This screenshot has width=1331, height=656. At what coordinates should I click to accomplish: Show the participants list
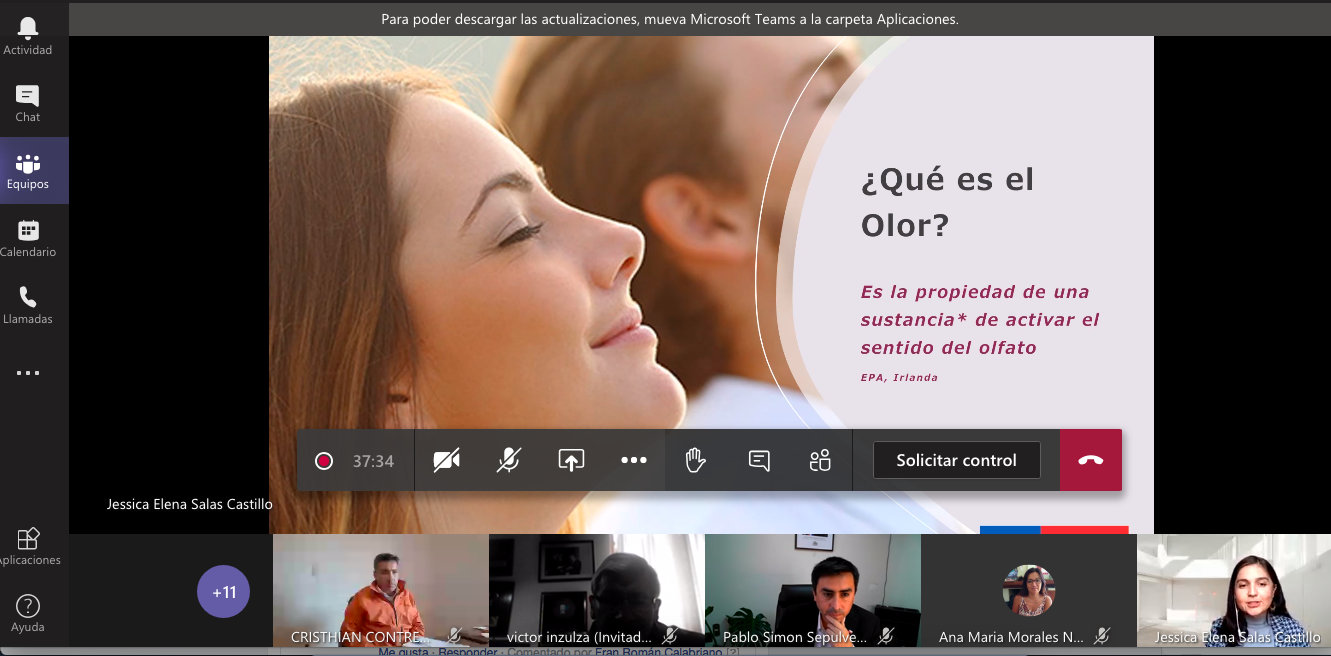click(x=821, y=460)
